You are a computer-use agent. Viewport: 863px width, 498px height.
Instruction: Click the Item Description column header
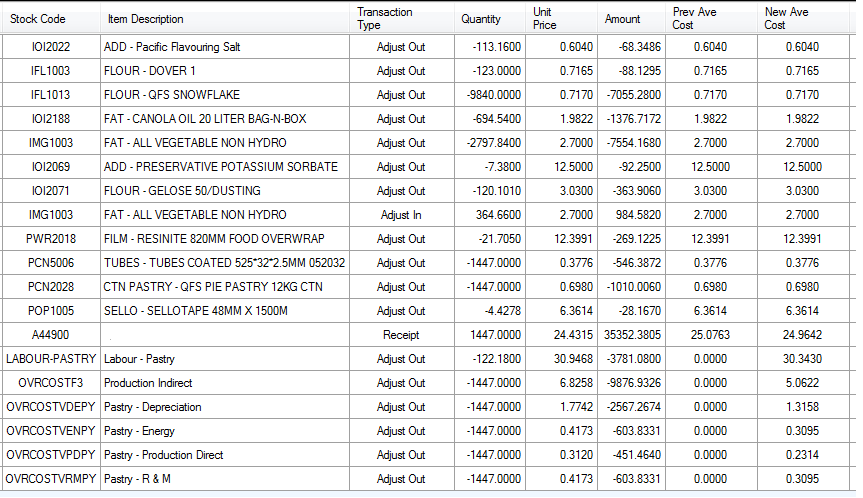(225, 19)
